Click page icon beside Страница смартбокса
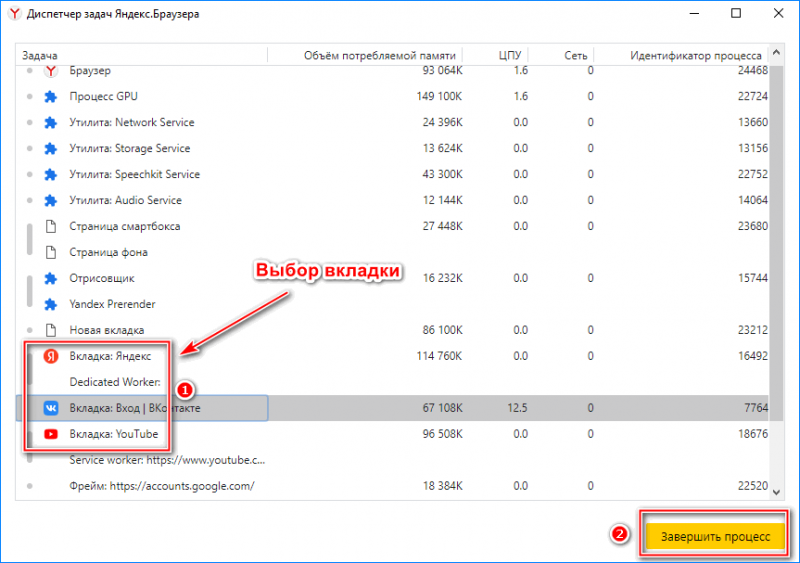 coord(51,226)
